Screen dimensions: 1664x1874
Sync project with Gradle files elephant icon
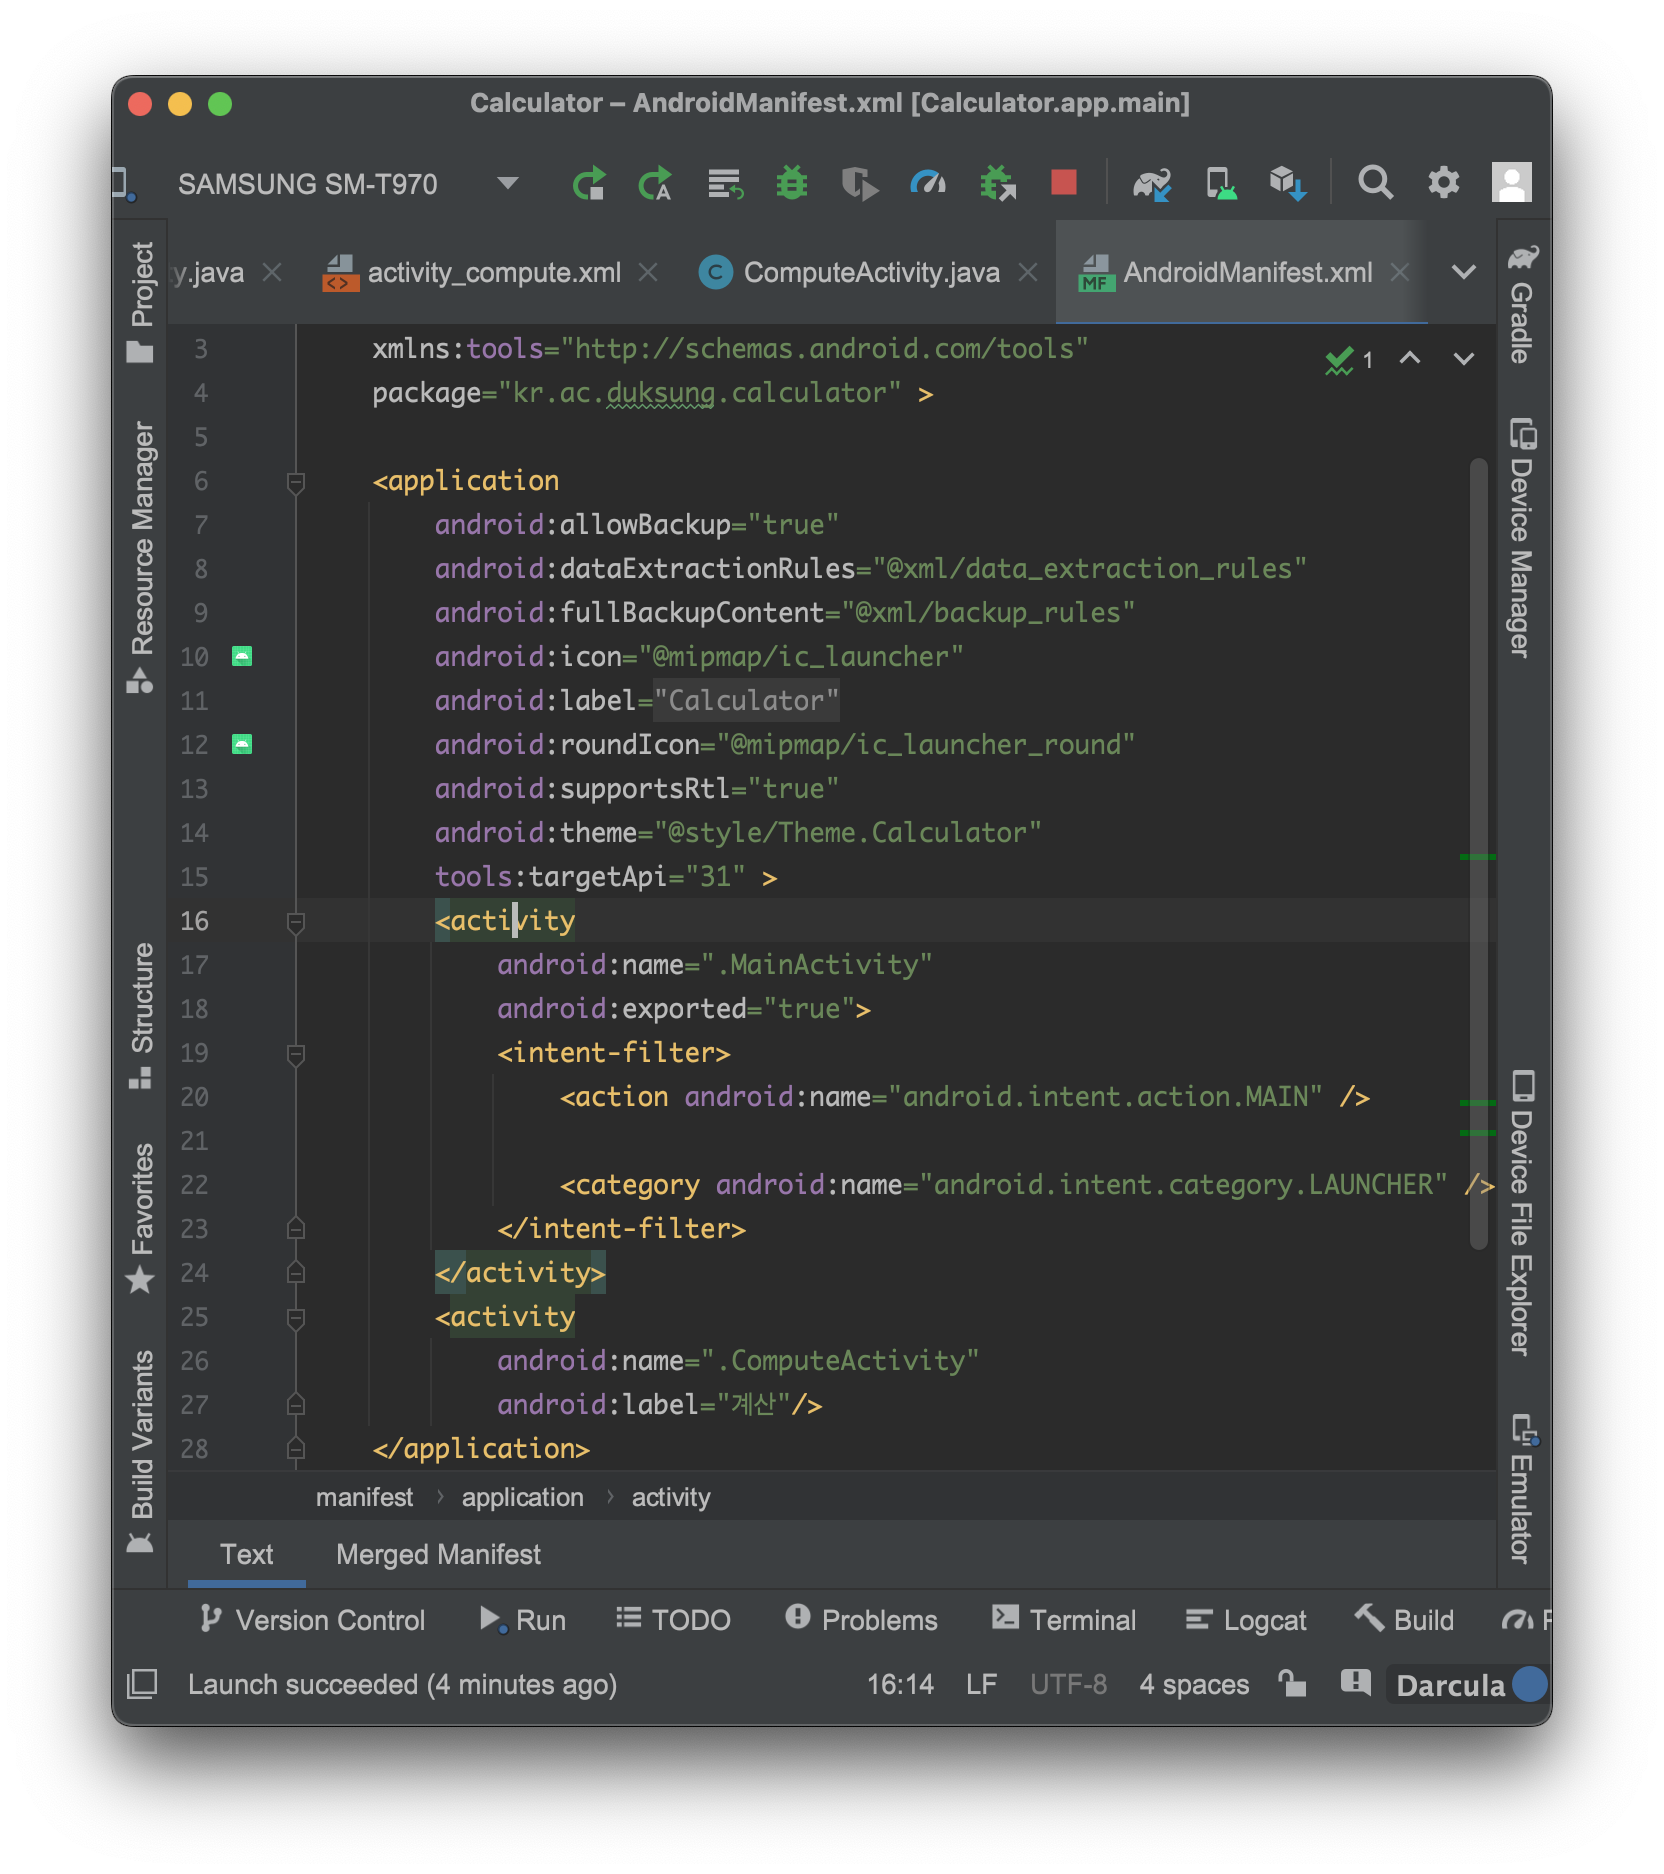[1152, 183]
